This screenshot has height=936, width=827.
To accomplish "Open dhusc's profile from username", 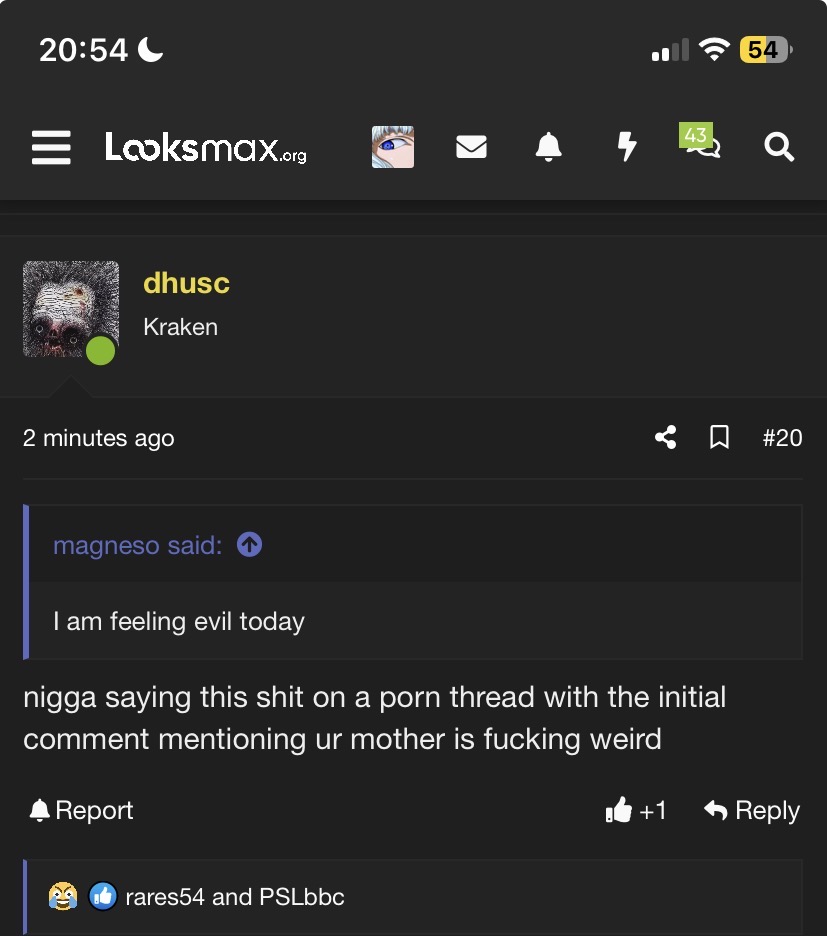I will (x=186, y=283).
